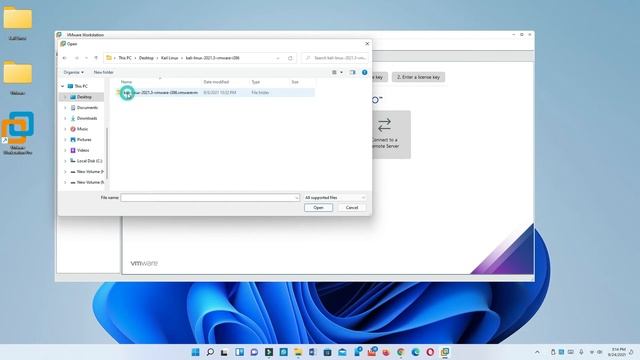
Task: Open Microsoft Store from the taskbar
Action: (x=327, y=352)
